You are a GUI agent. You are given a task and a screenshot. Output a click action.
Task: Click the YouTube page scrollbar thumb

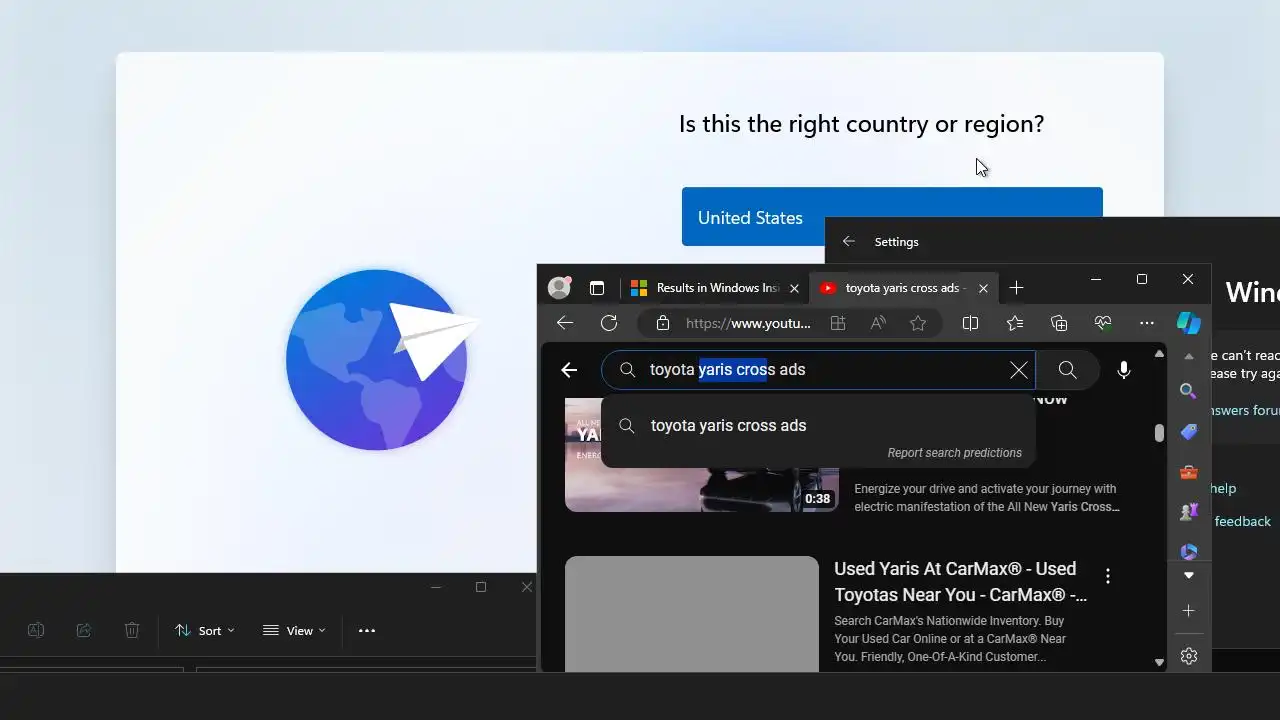(1159, 433)
